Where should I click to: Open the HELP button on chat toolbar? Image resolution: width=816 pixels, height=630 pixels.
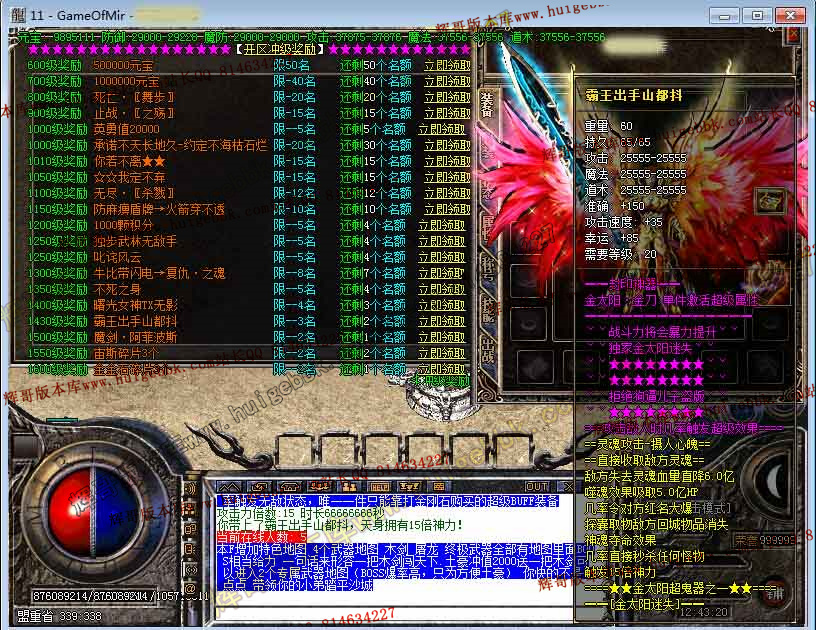[x=379, y=487]
